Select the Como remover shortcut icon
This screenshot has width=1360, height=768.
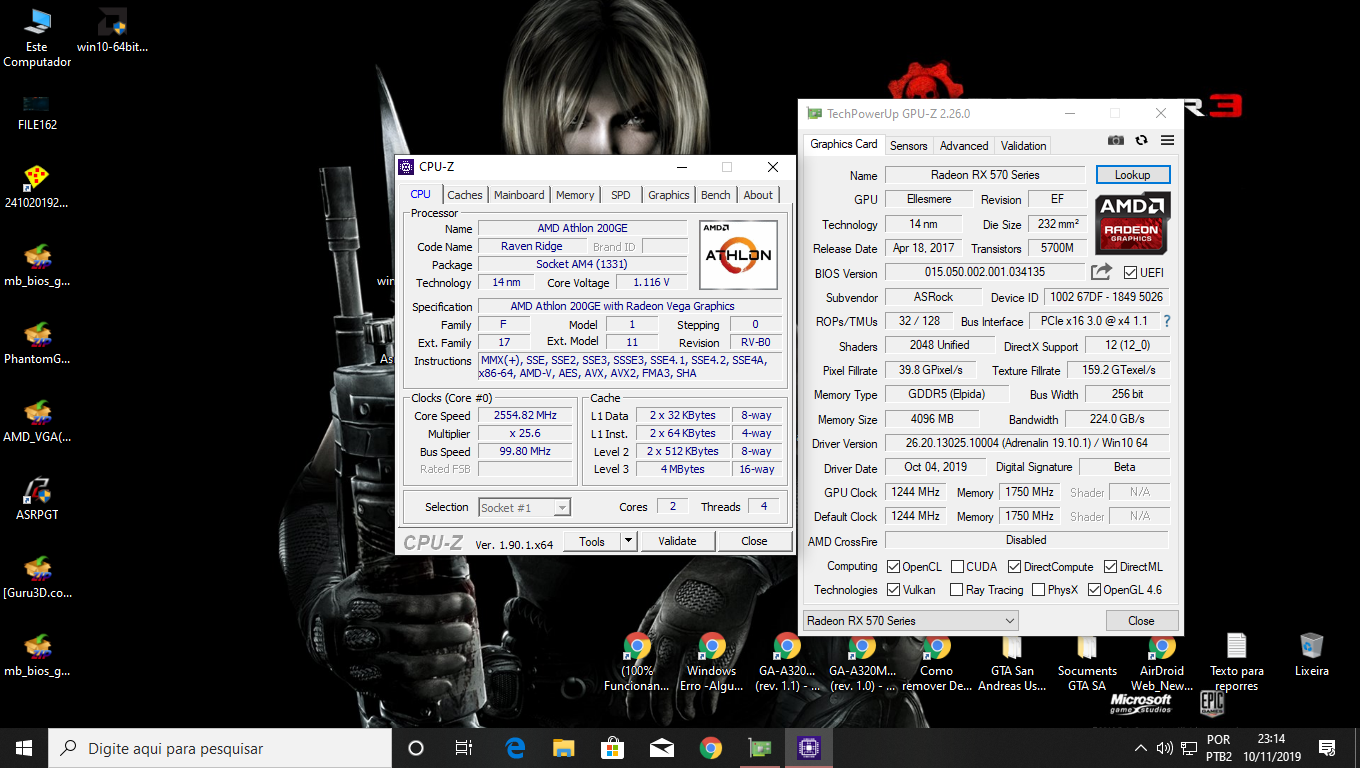click(937, 662)
